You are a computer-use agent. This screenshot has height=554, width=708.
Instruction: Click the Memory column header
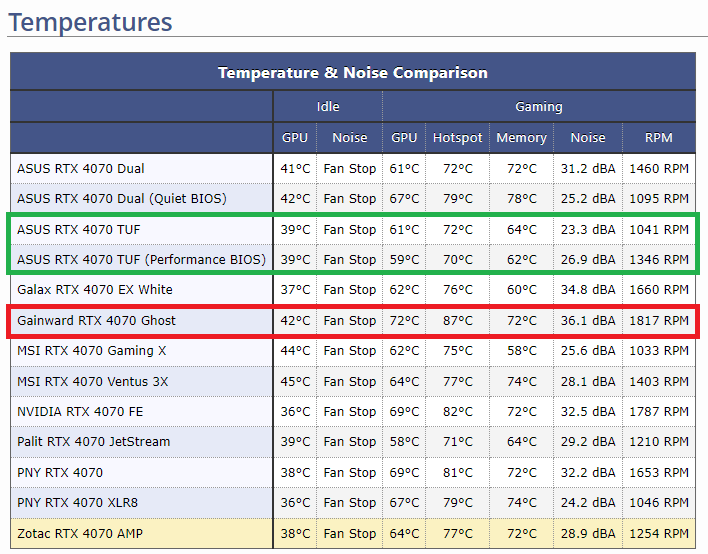(522, 138)
